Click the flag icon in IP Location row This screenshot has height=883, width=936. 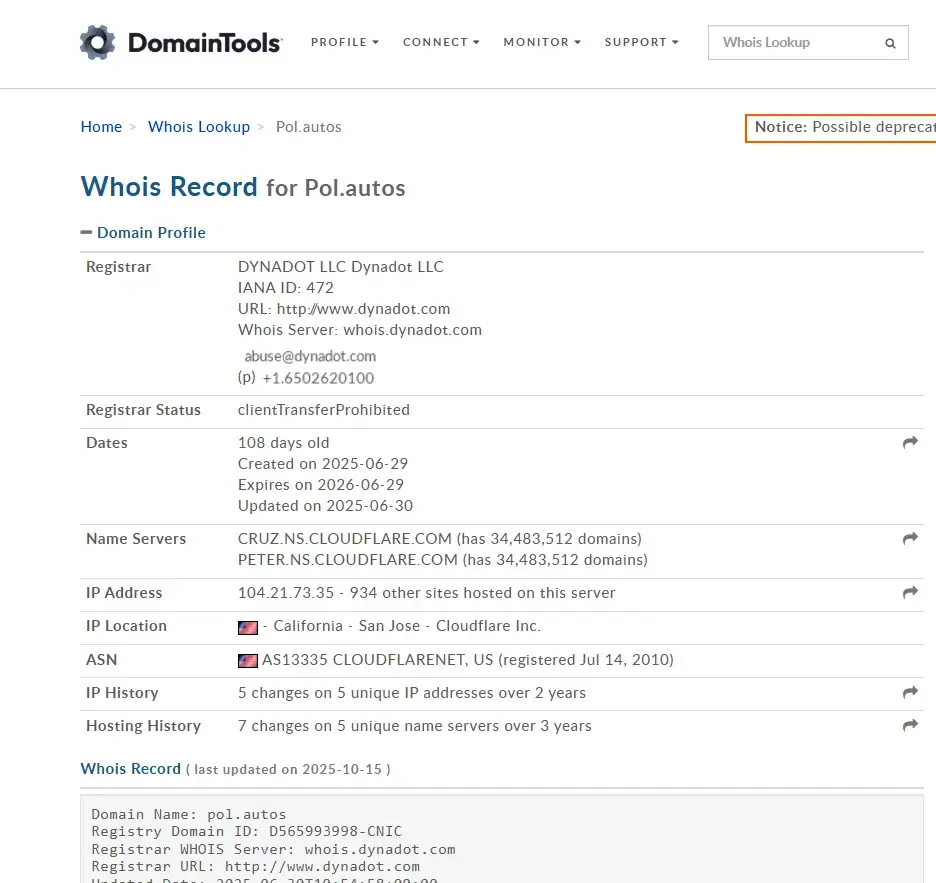click(x=248, y=627)
